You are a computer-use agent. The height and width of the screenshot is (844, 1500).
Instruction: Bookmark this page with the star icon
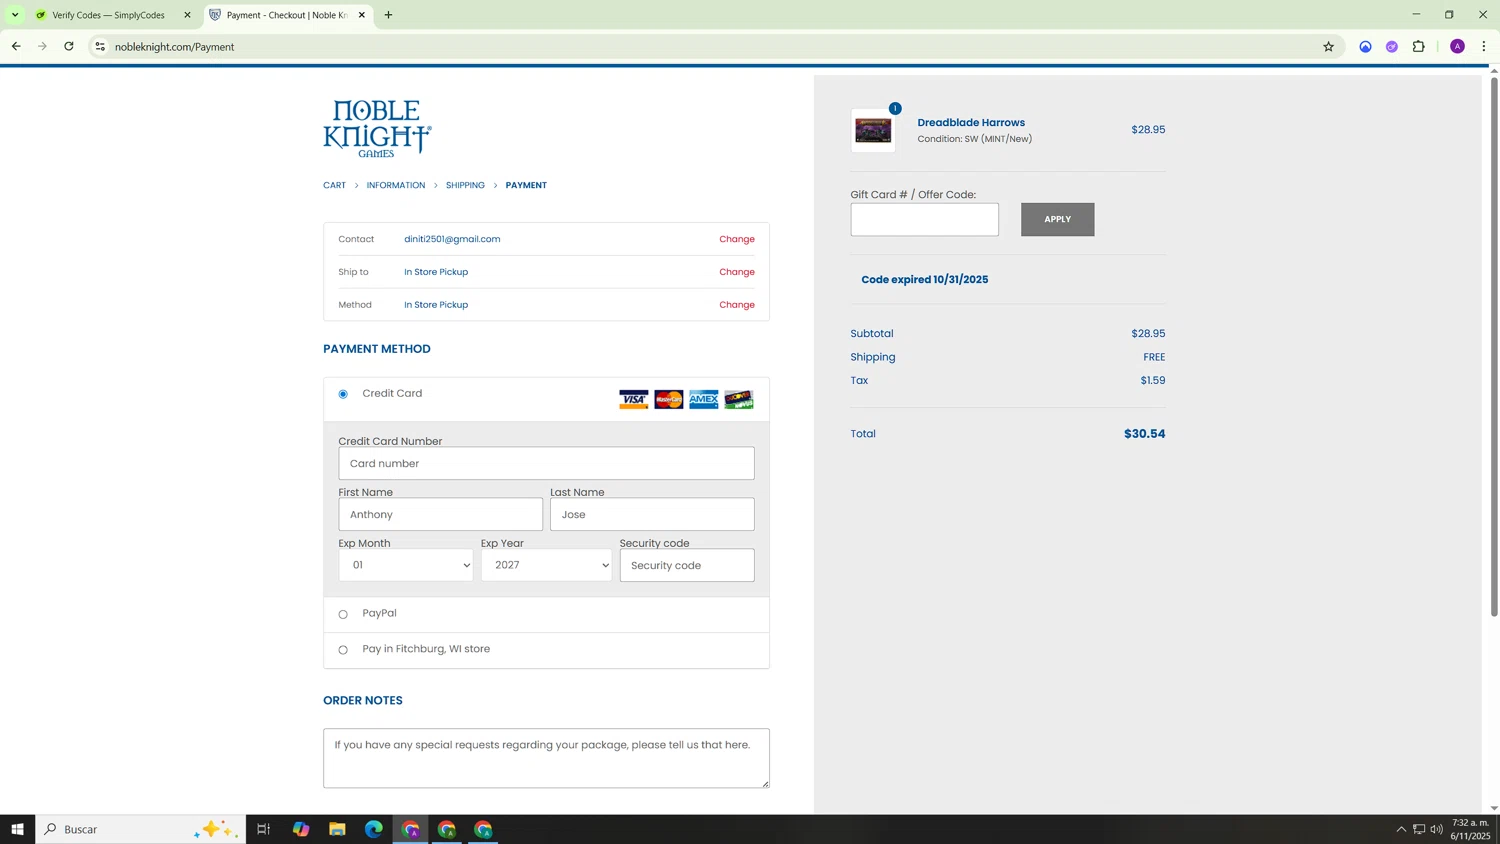tap(1328, 46)
